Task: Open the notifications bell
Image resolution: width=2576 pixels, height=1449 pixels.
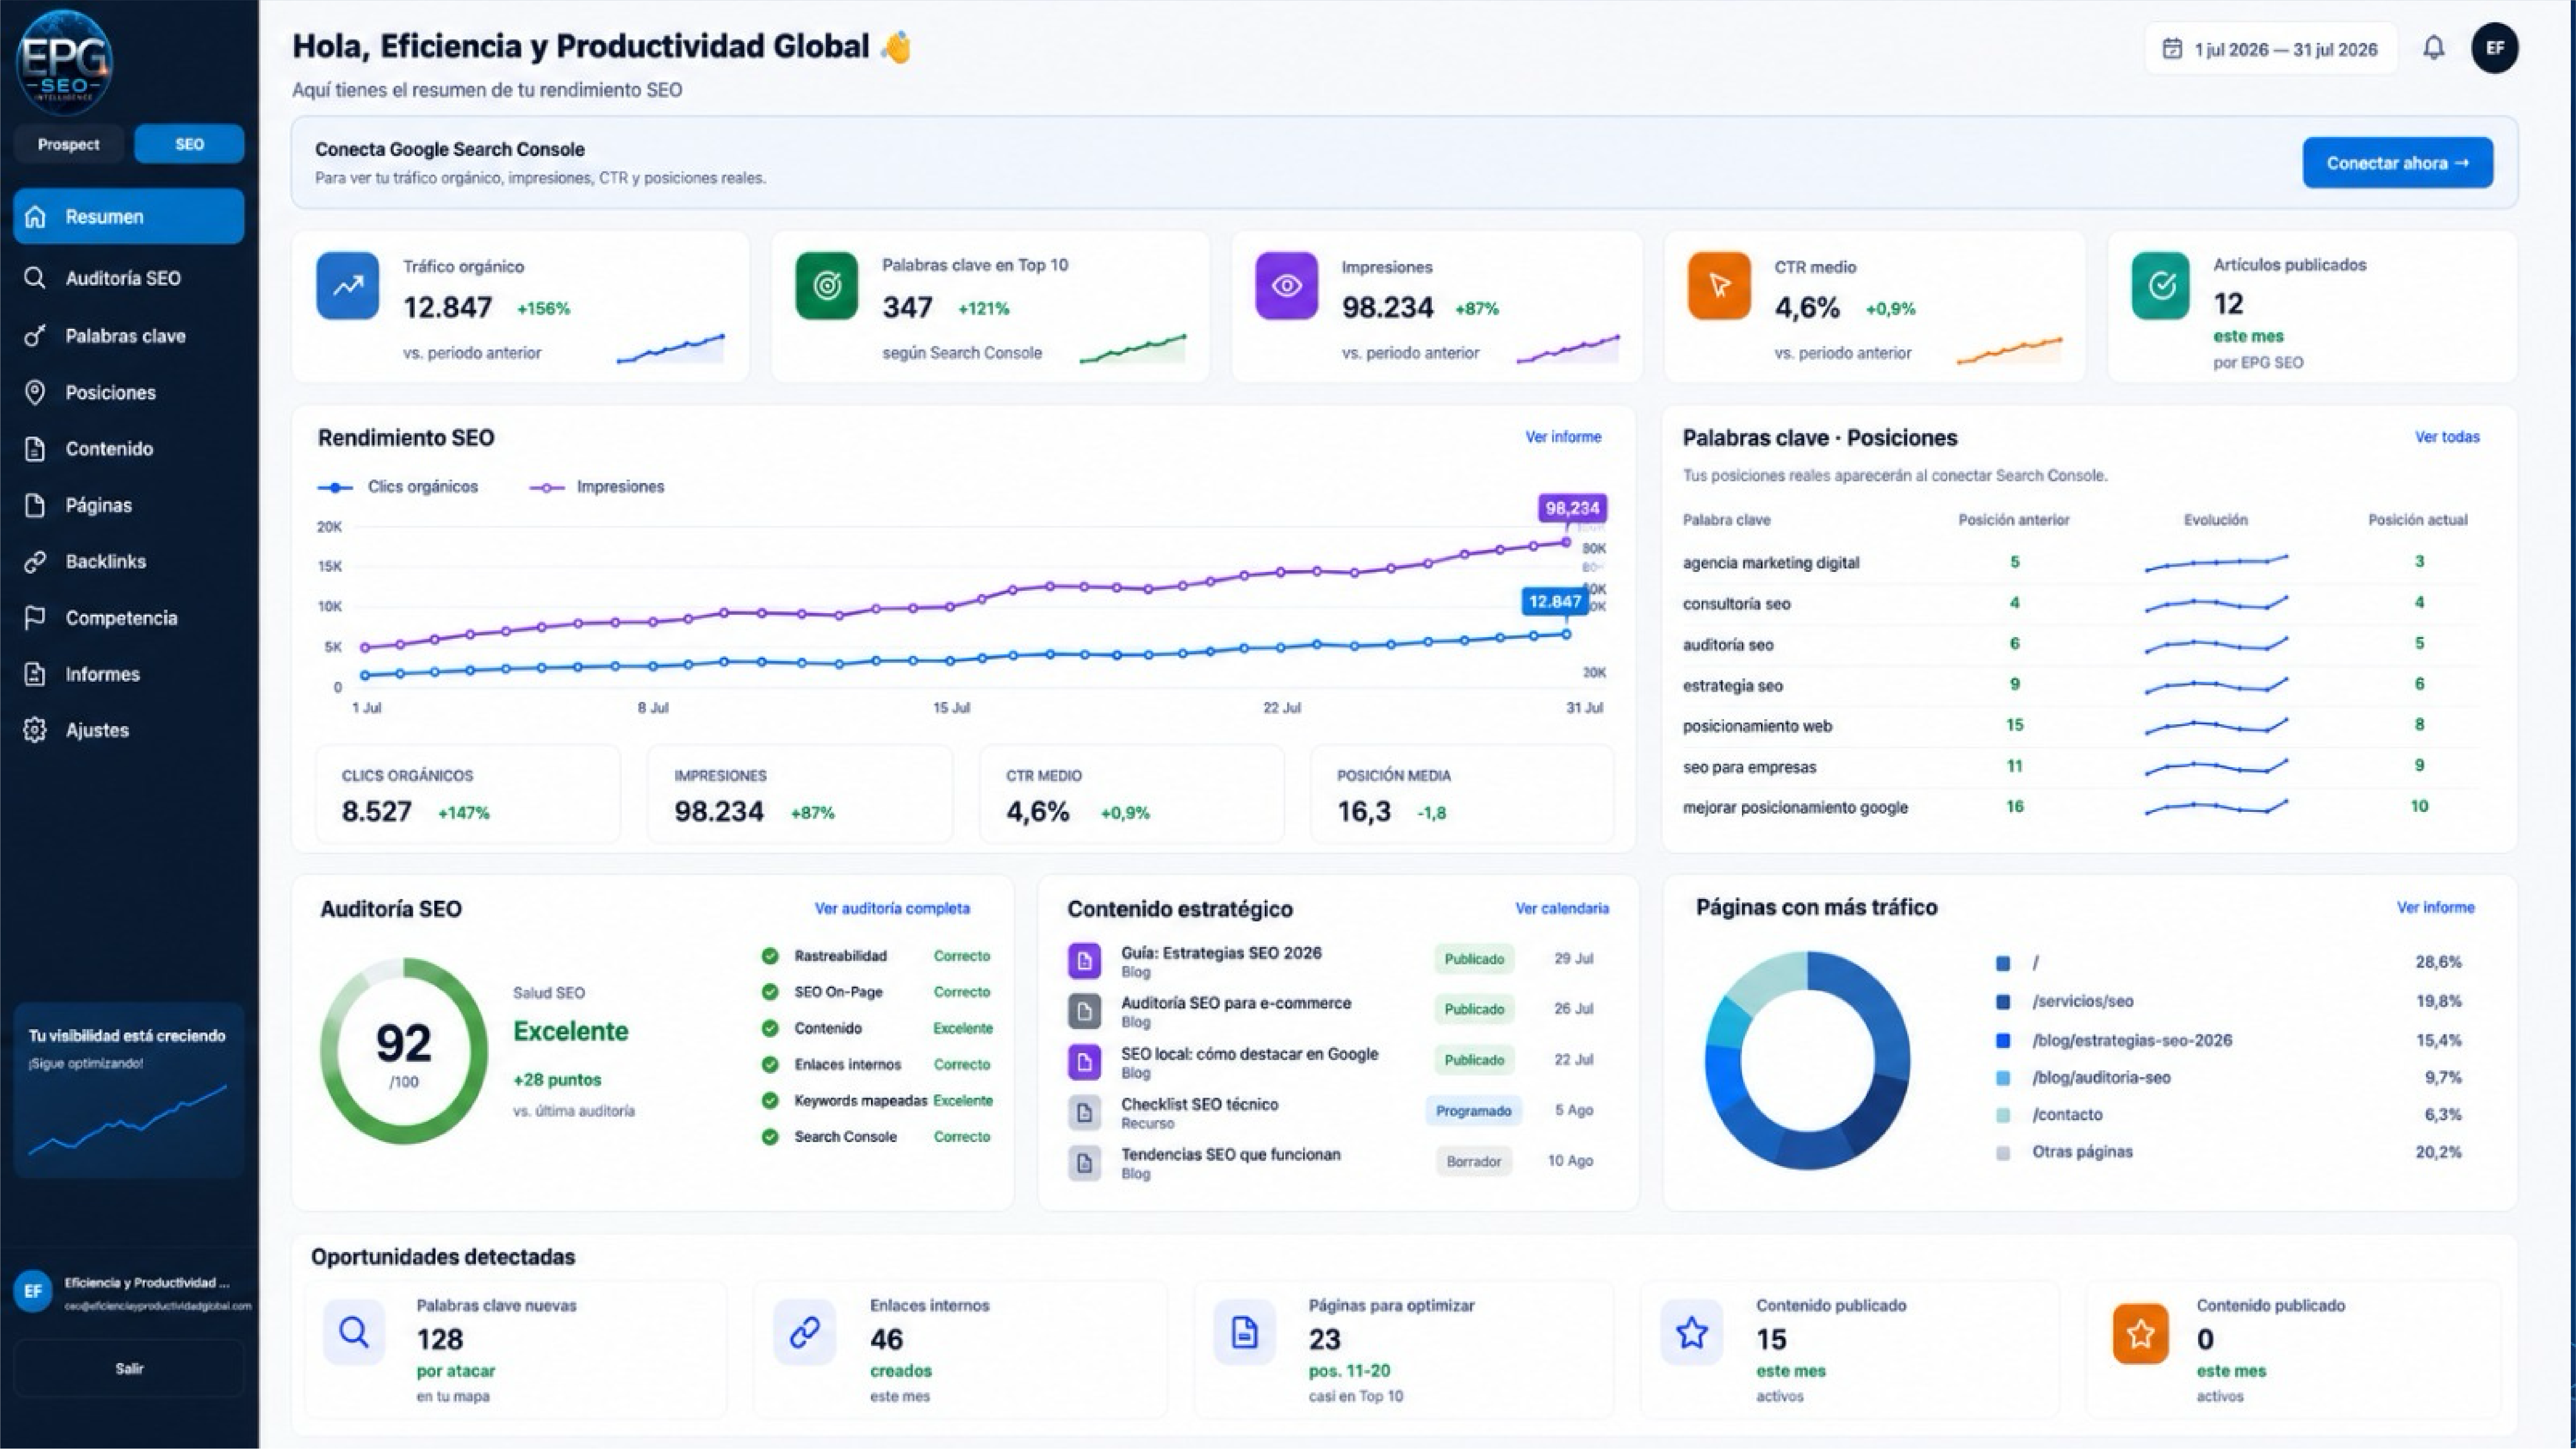Action: click(2433, 48)
